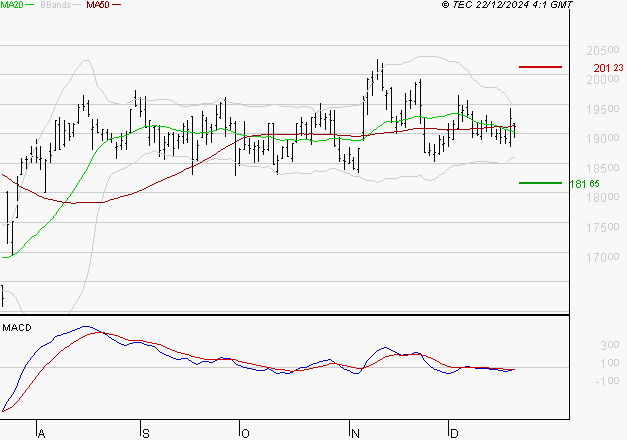Viewport: 627px width, 440px height.
Task: Toggle the MA60 legend entry
Action: [x=98, y=5]
